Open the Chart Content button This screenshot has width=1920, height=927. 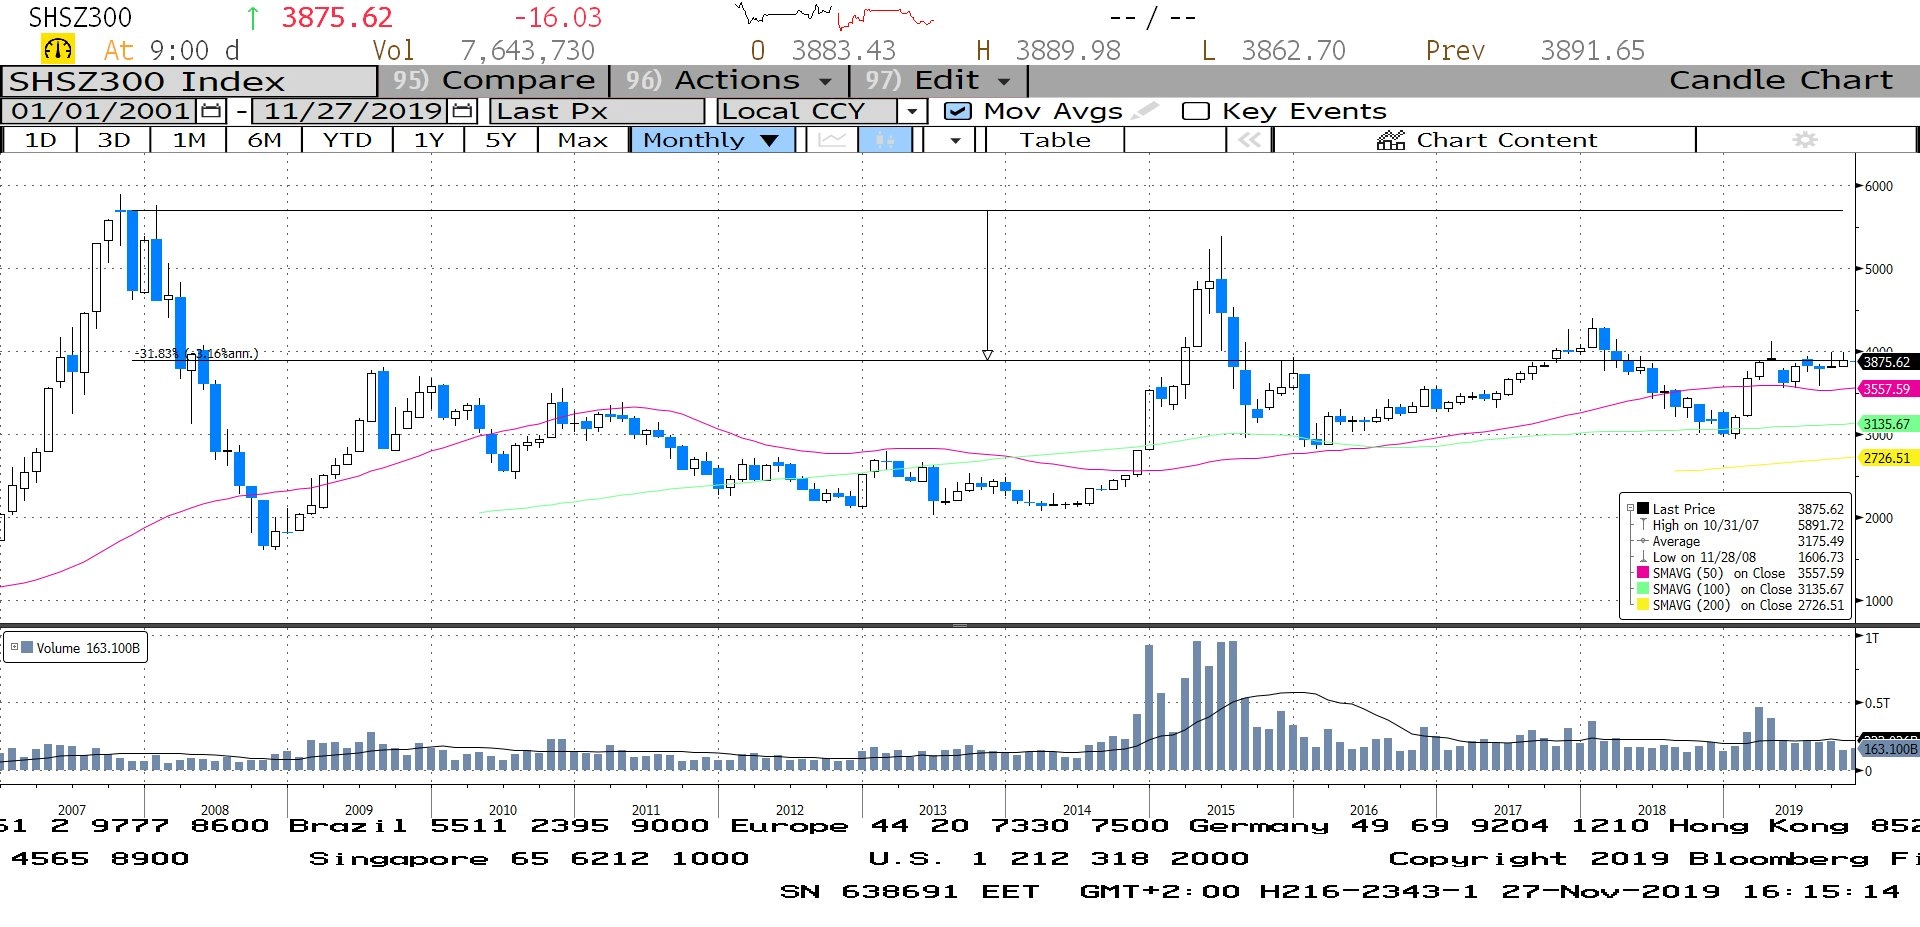pyautogui.click(x=1486, y=140)
